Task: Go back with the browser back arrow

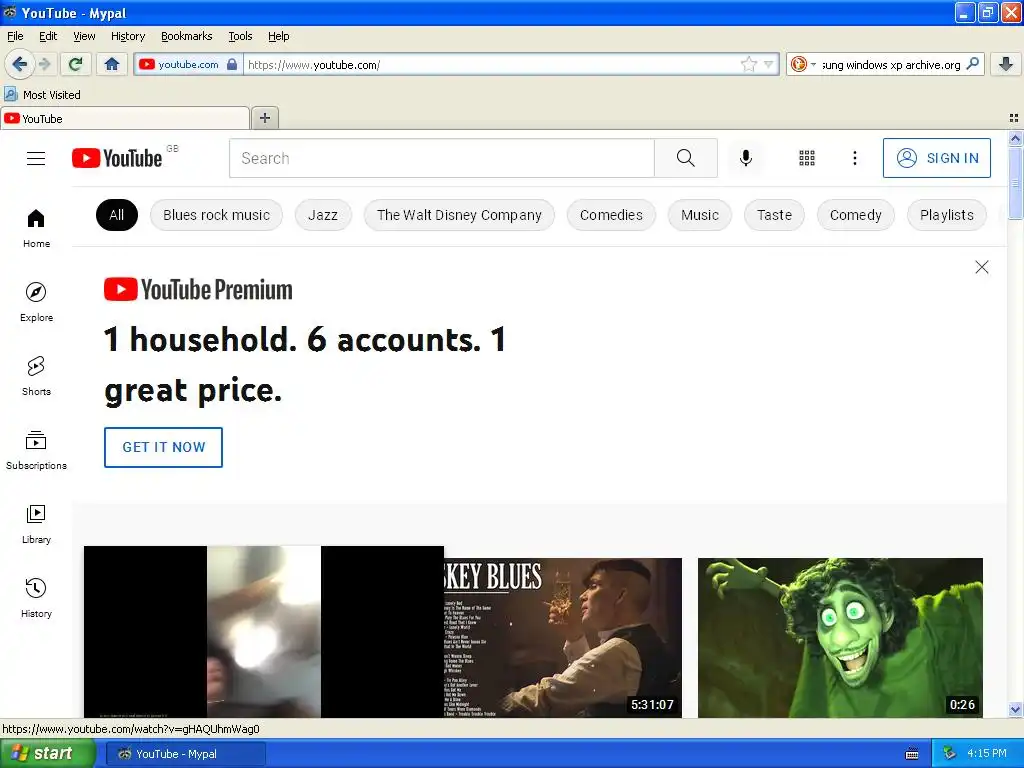Action: 19,64
